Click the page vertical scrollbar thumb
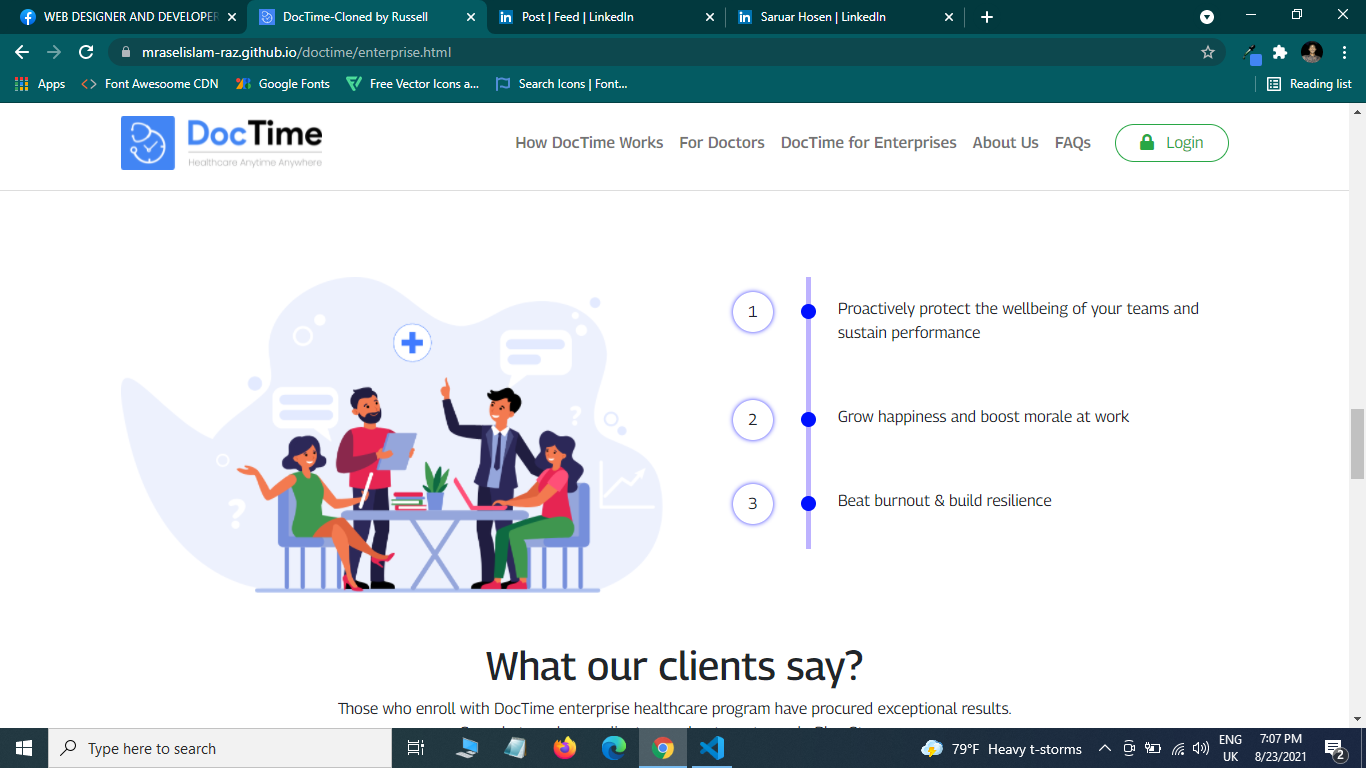The width and height of the screenshot is (1366, 768). coord(1357,443)
